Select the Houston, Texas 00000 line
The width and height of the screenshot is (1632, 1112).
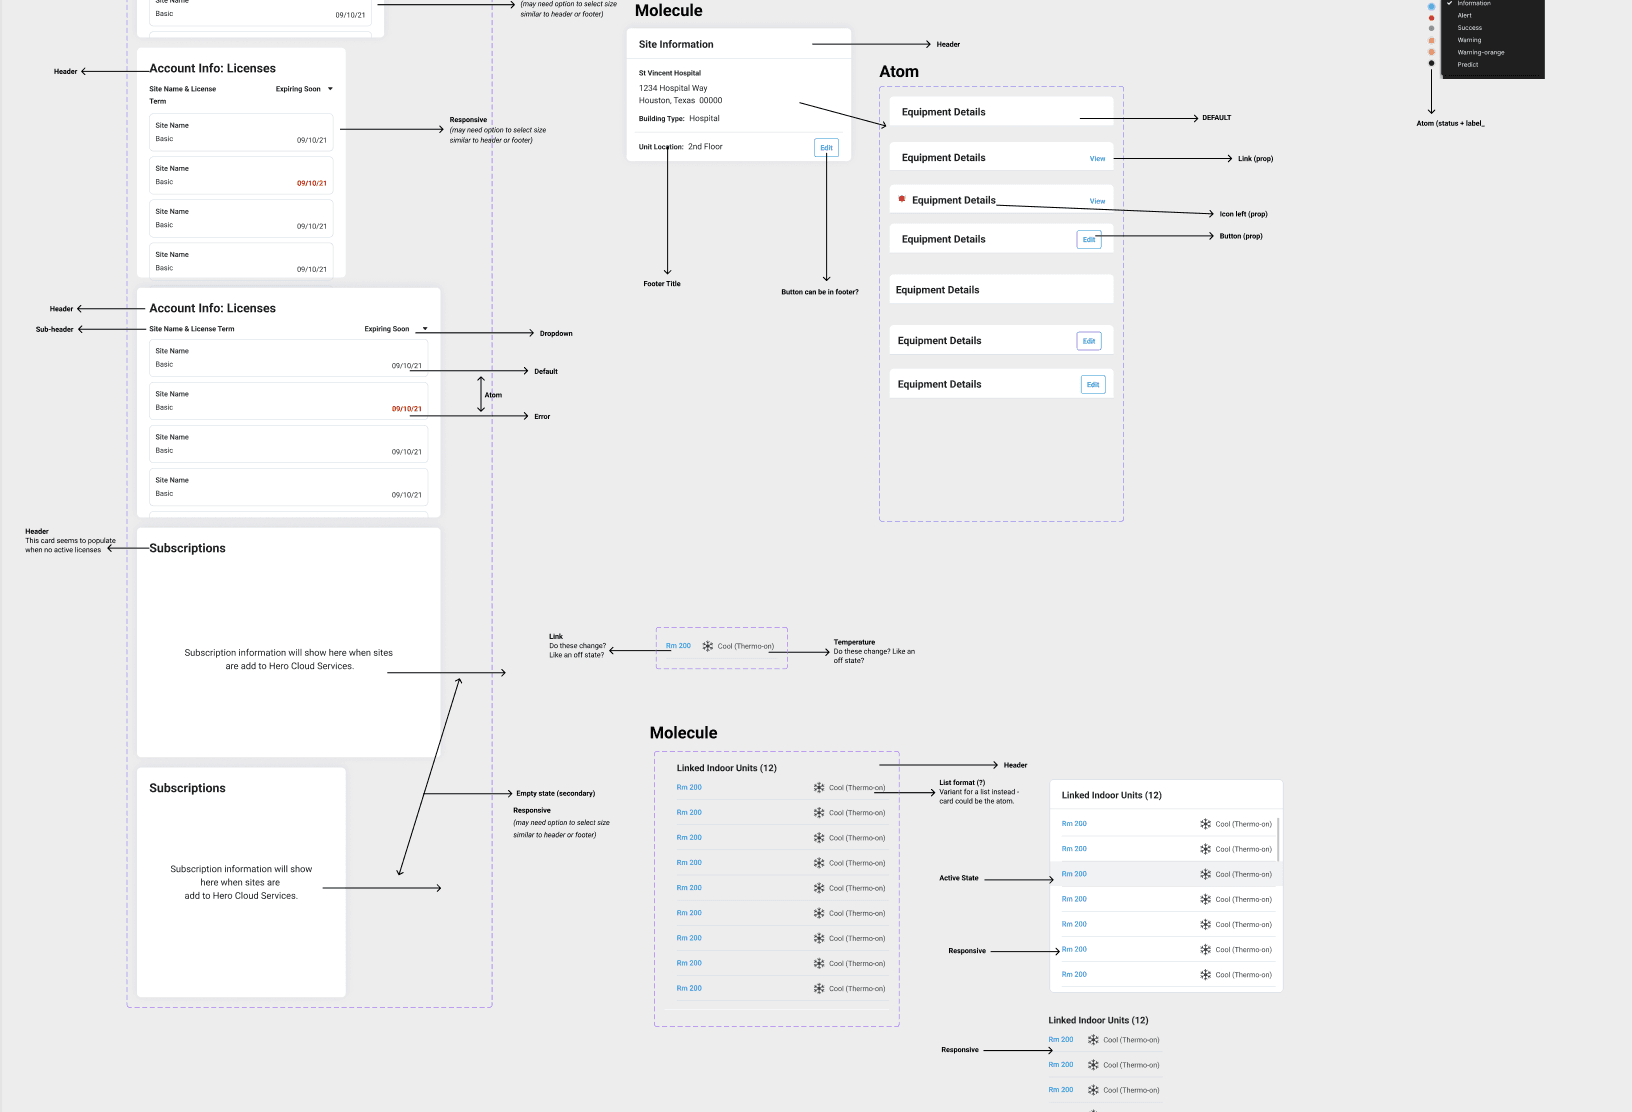[680, 100]
